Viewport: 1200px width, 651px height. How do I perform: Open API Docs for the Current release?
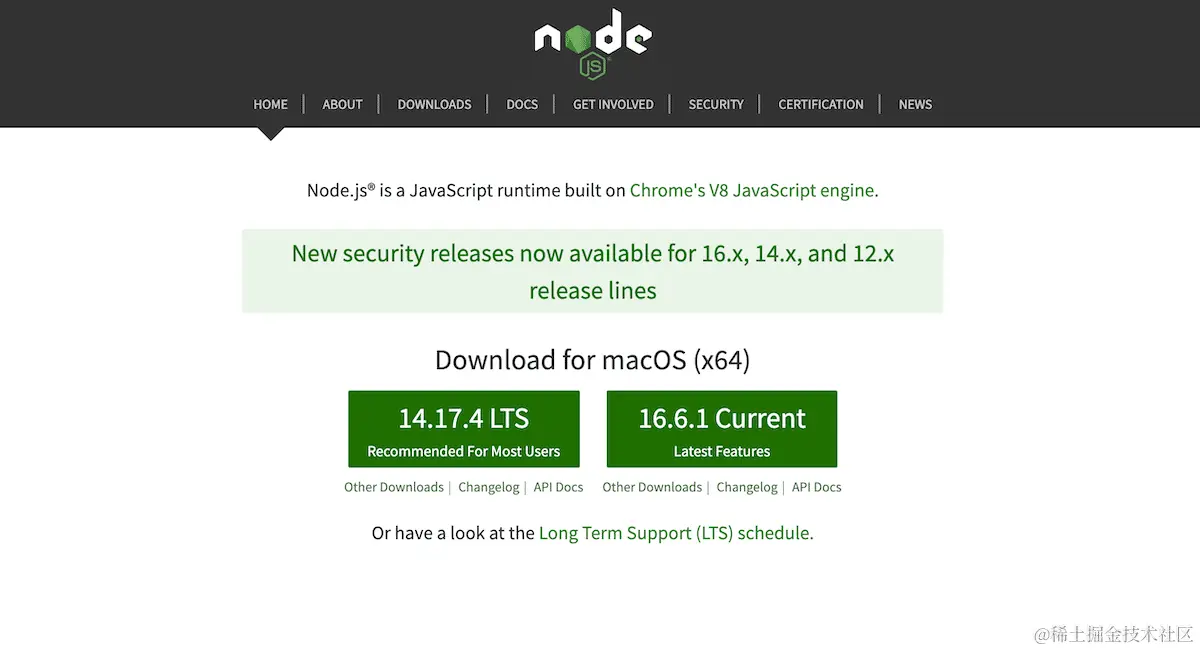coord(816,487)
